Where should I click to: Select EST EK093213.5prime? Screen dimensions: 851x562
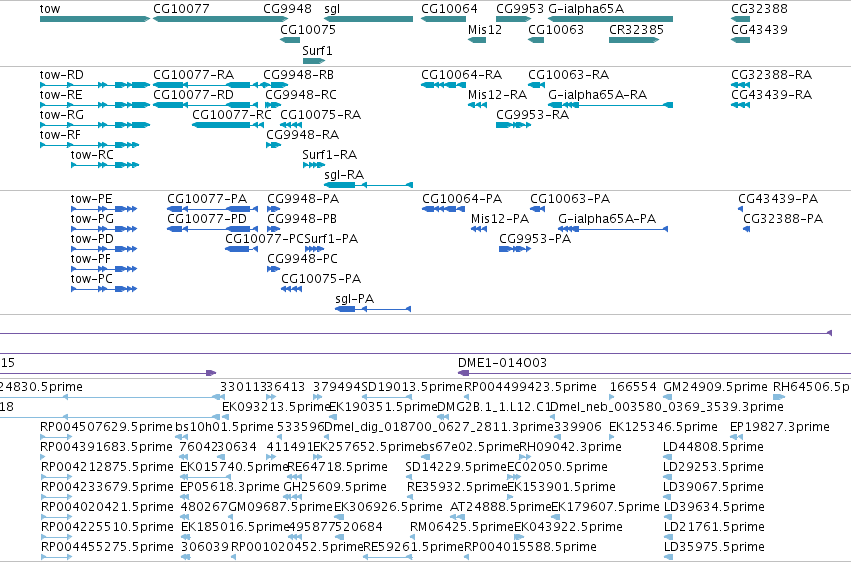pos(225,417)
